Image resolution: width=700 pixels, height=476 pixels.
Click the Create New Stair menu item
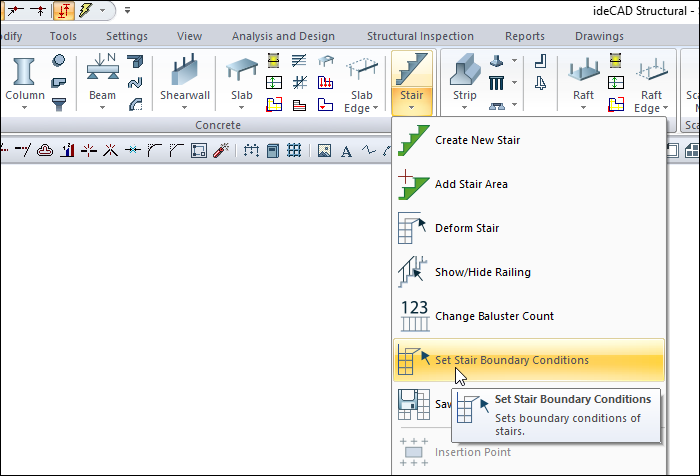(476, 140)
